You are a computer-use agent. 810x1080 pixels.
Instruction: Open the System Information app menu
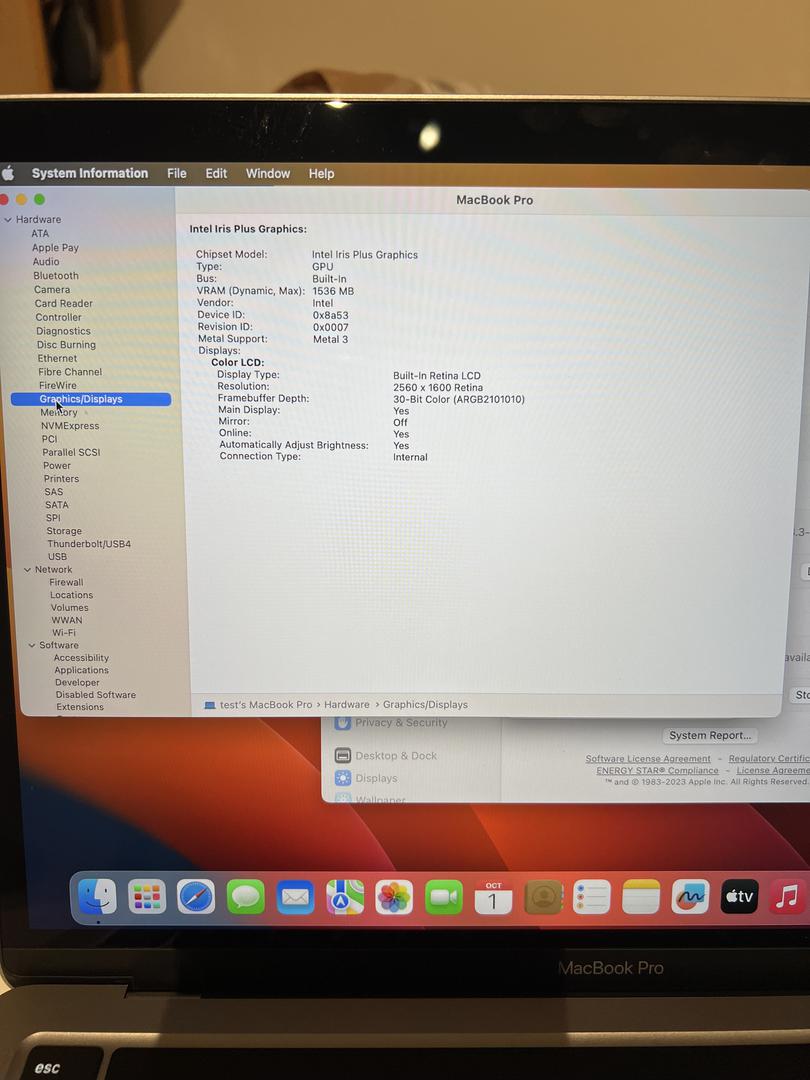(x=90, y=174)
